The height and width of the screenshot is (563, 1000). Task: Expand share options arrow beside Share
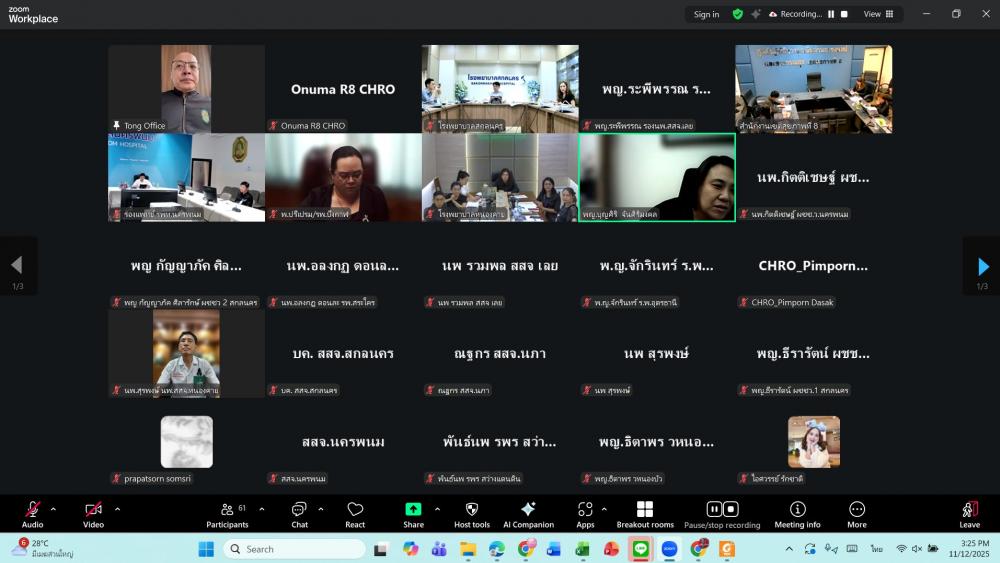click(437, 509)
